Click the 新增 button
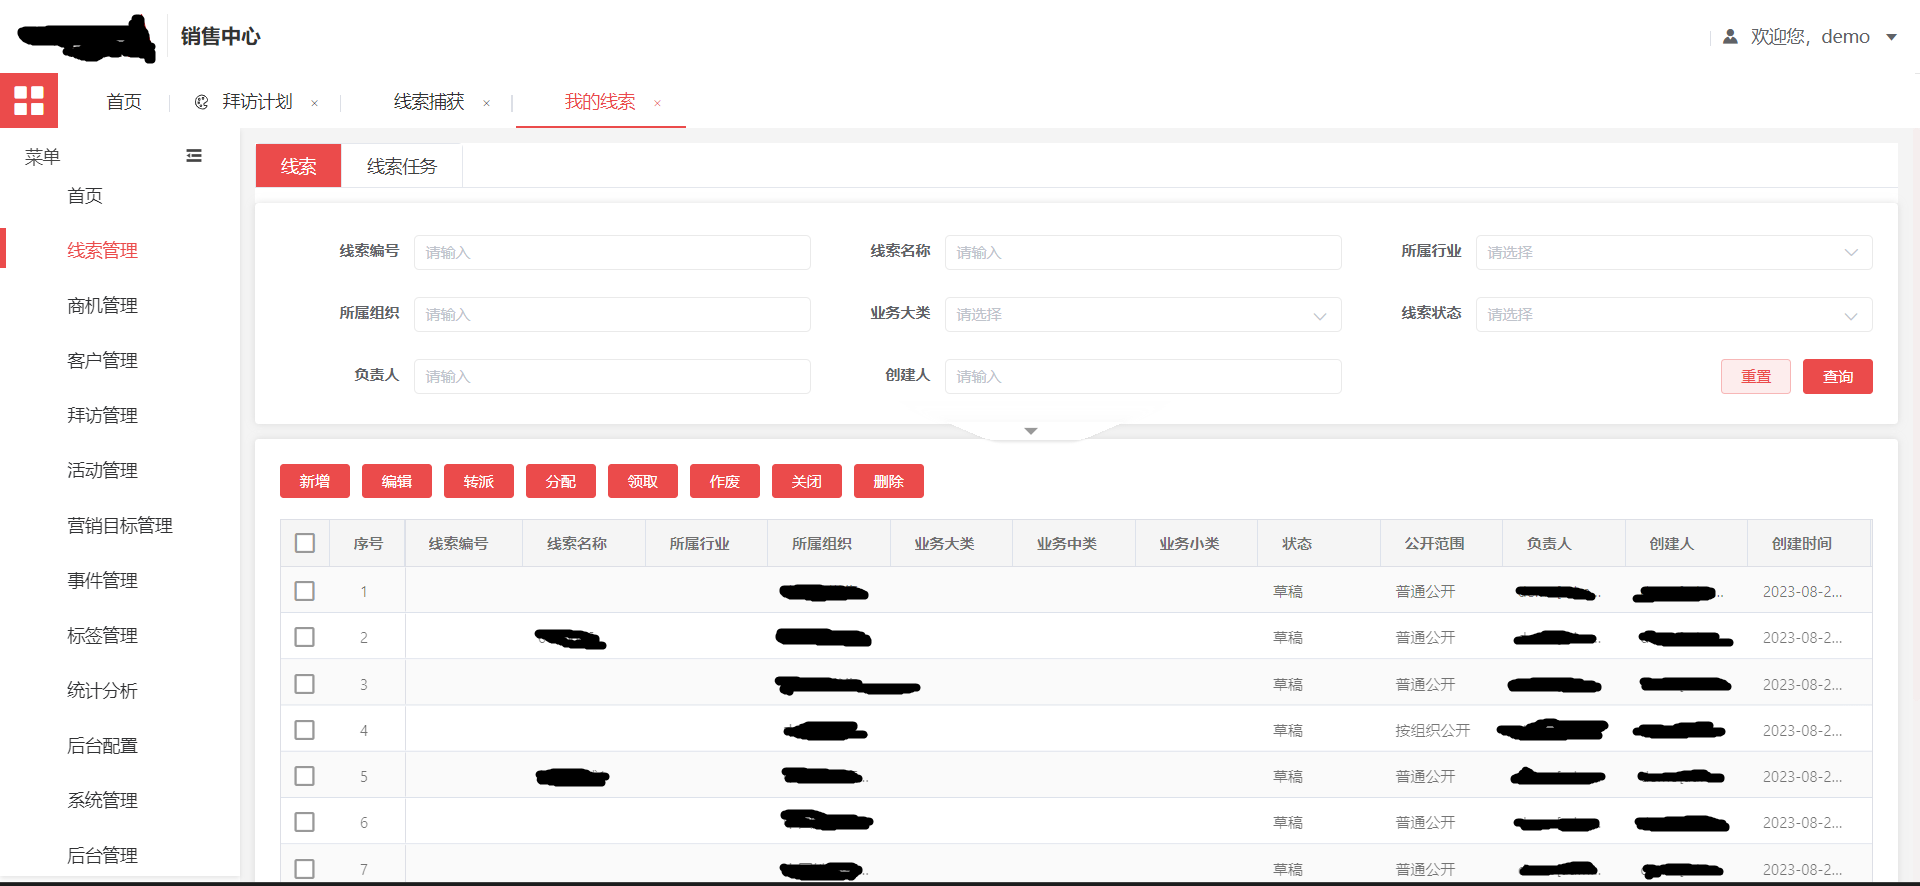Viewport: 1920px width, 886px height. click(x=315, y=481)
